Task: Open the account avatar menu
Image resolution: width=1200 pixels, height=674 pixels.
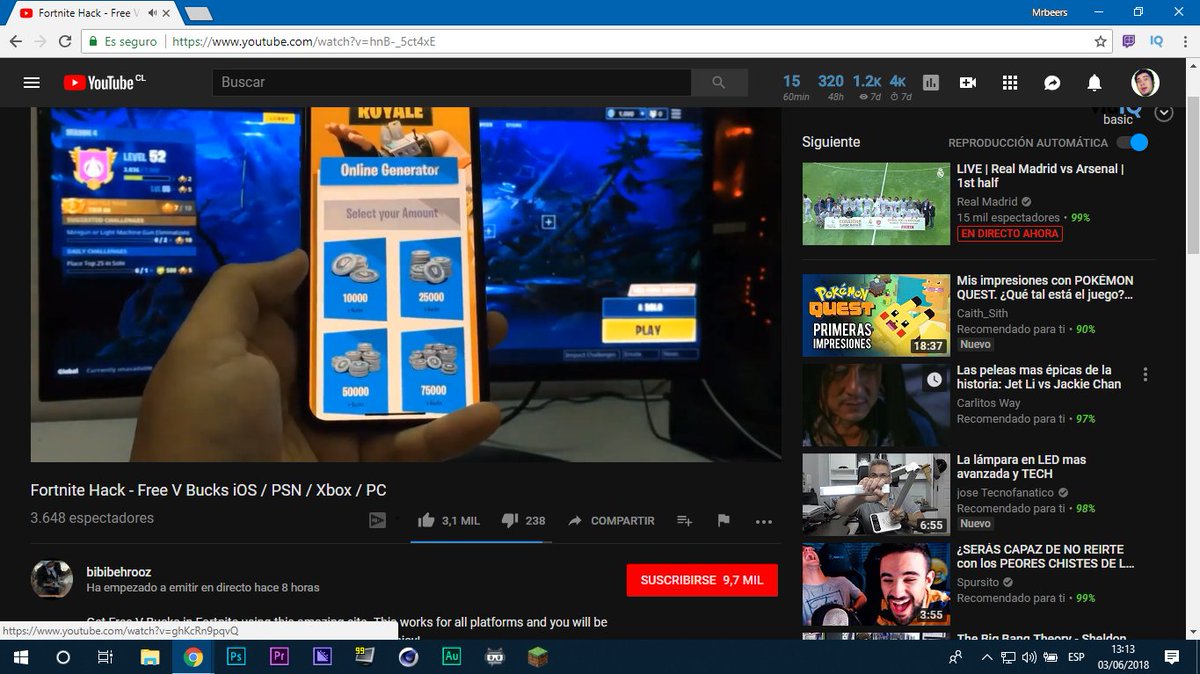Action: click(x=1145, y=83)
